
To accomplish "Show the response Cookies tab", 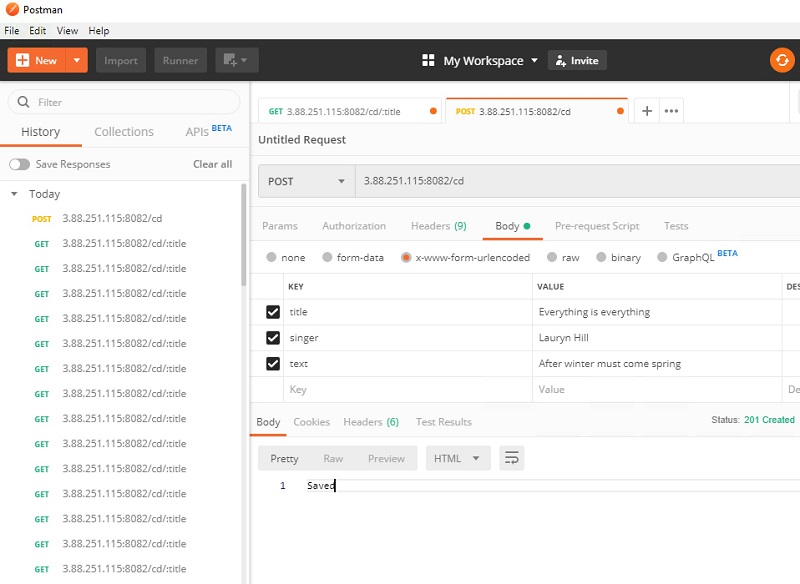I will (311, 422).
